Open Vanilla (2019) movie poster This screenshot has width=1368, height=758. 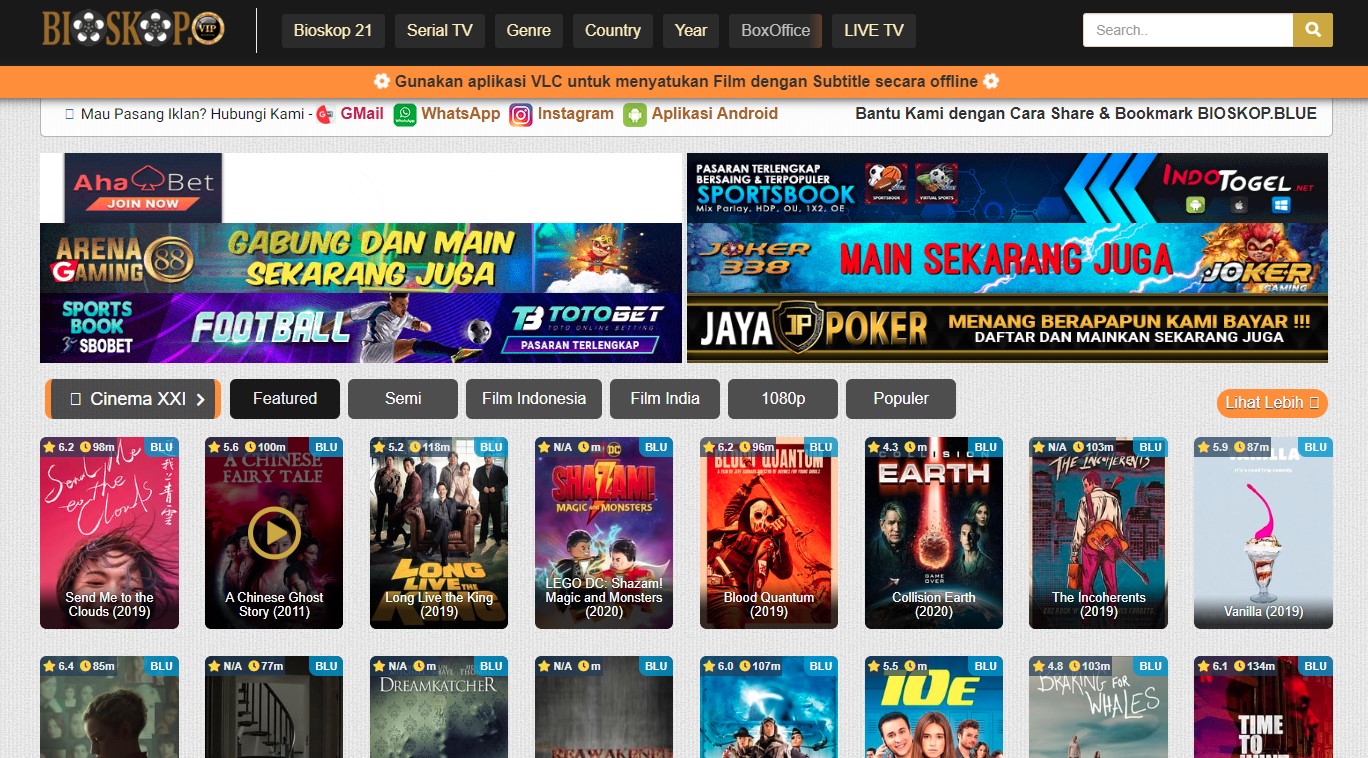click(1263, 533)
